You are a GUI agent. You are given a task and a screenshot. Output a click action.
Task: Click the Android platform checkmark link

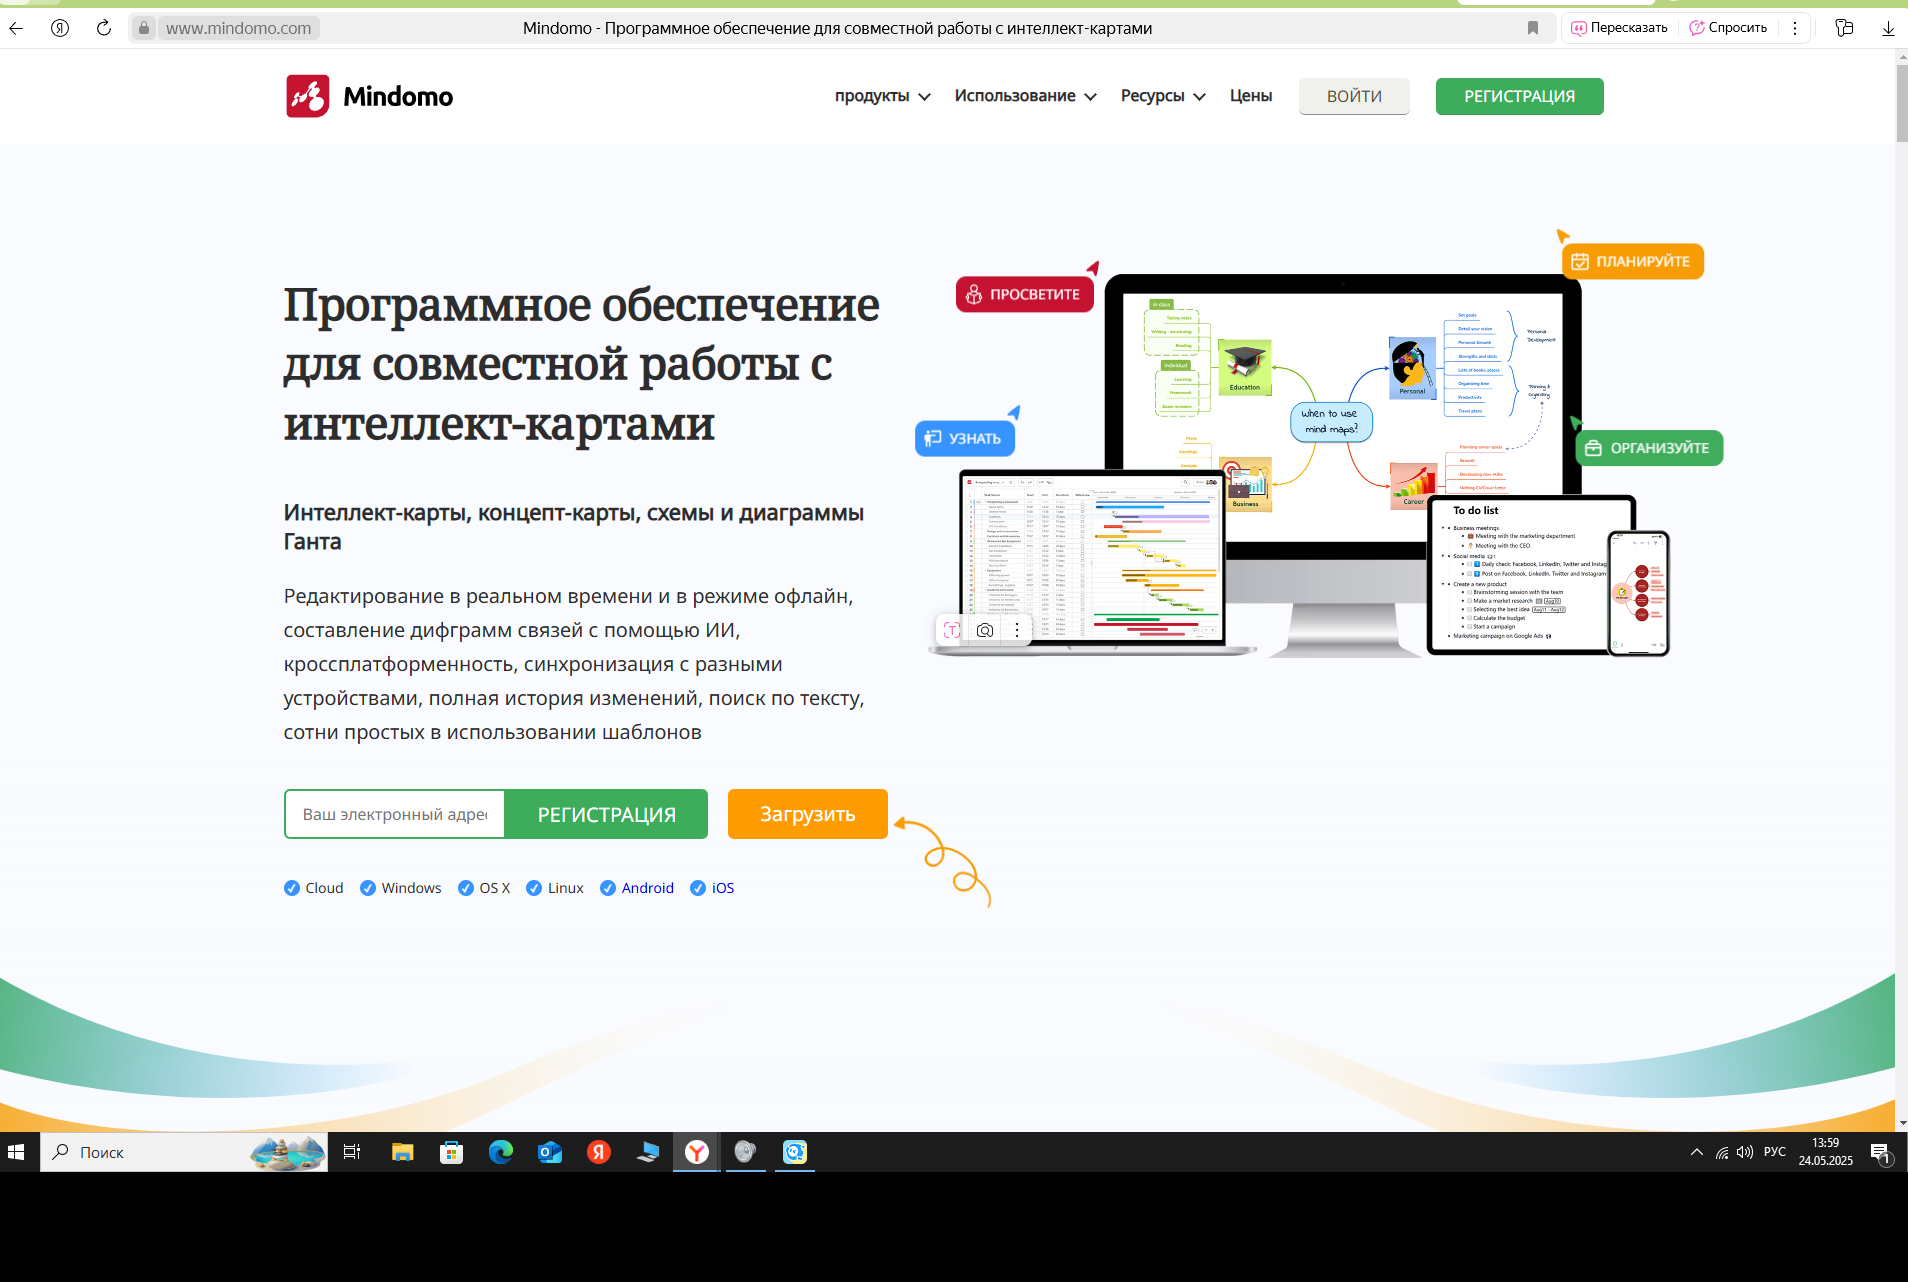[x=637, y=888]
